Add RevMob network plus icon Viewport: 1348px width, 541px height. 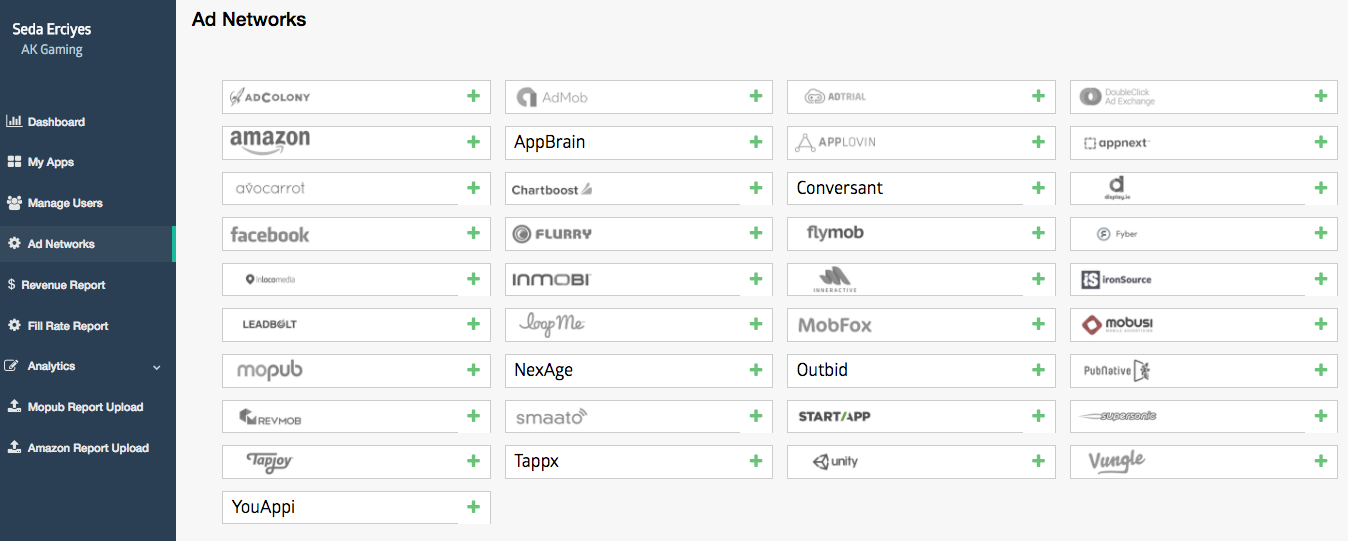click(473, 416)
